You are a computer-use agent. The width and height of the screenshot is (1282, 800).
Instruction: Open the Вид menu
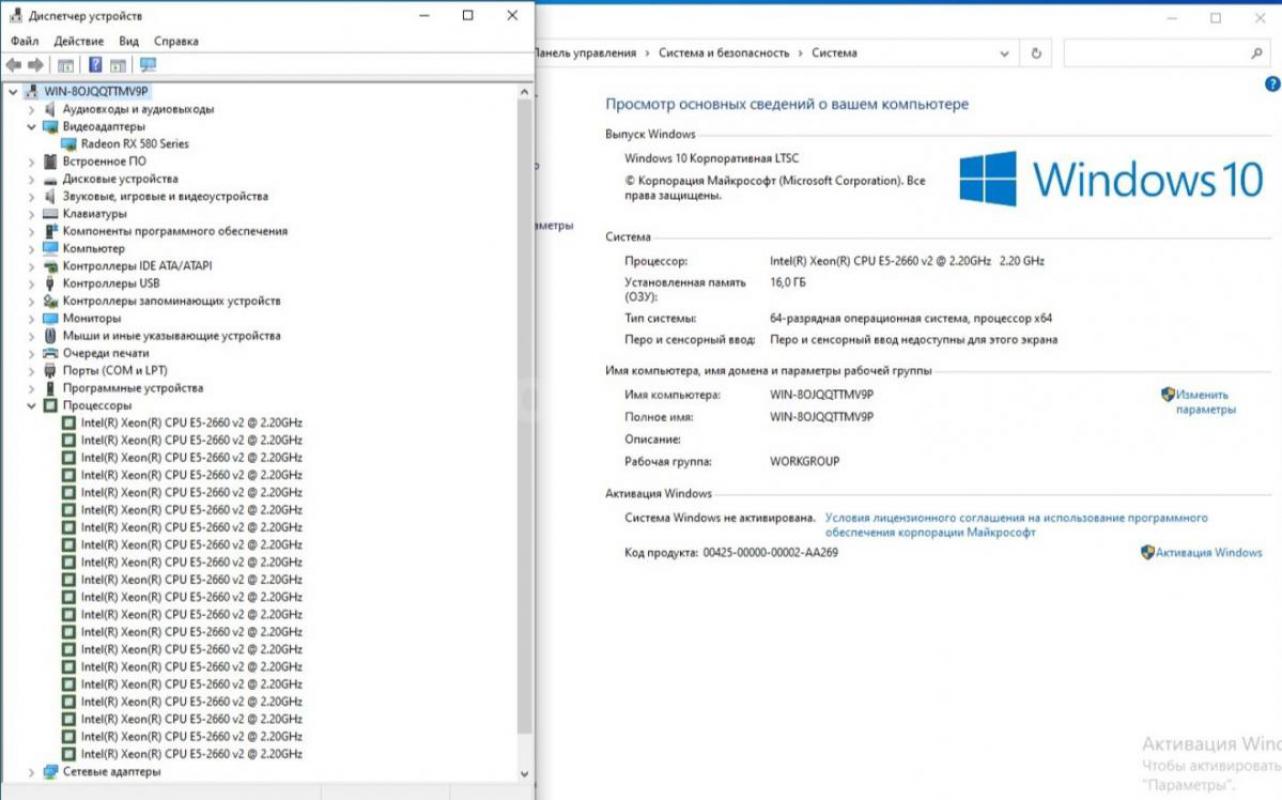[x=129, y=41]
